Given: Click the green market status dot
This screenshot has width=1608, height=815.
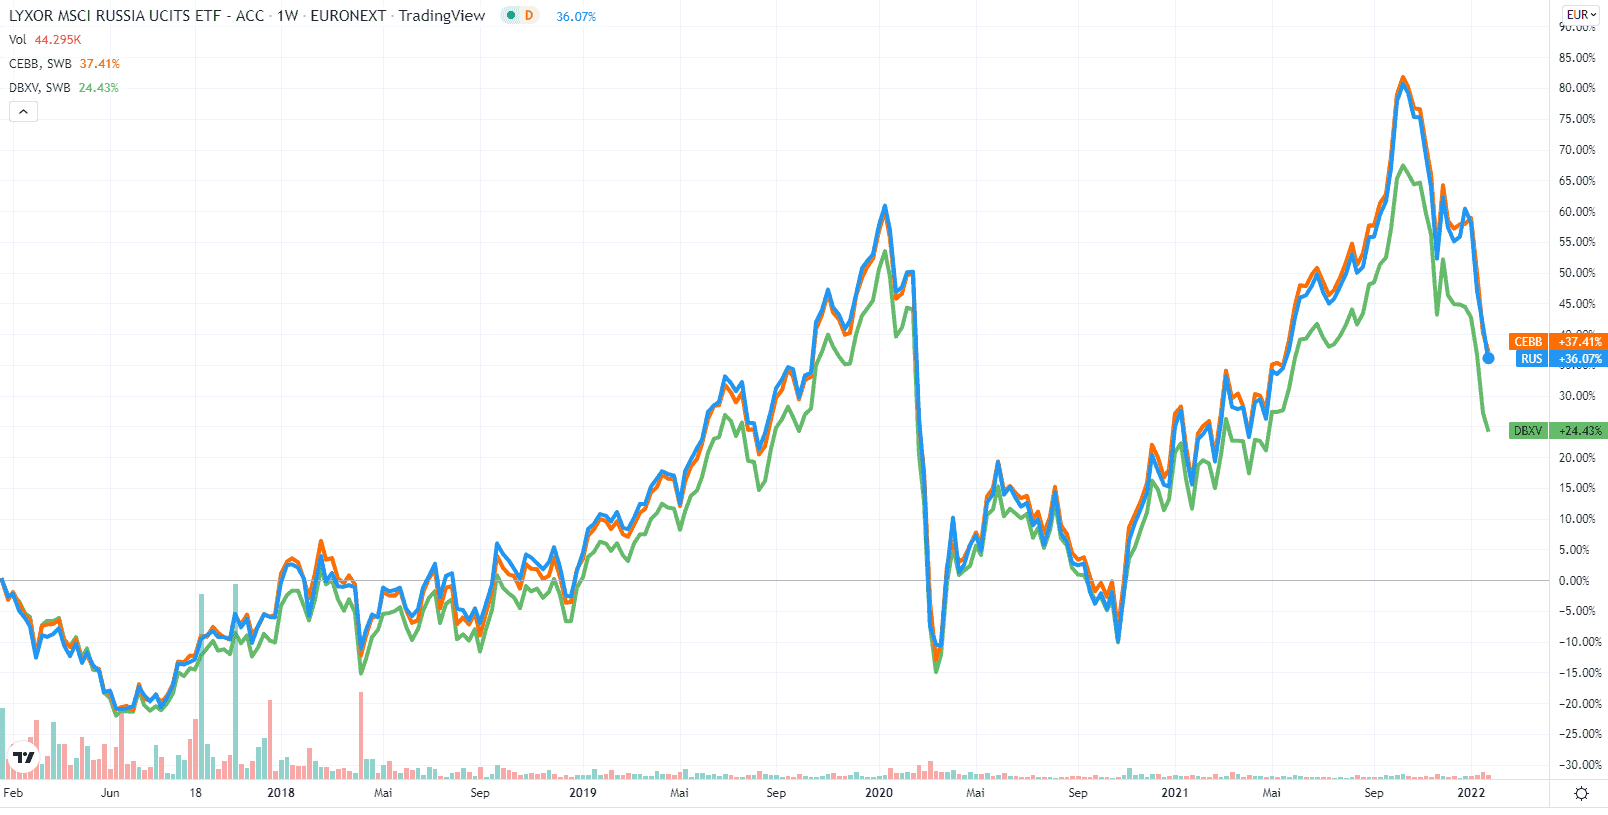Looking at the screenshot, I should pos(511,16).
